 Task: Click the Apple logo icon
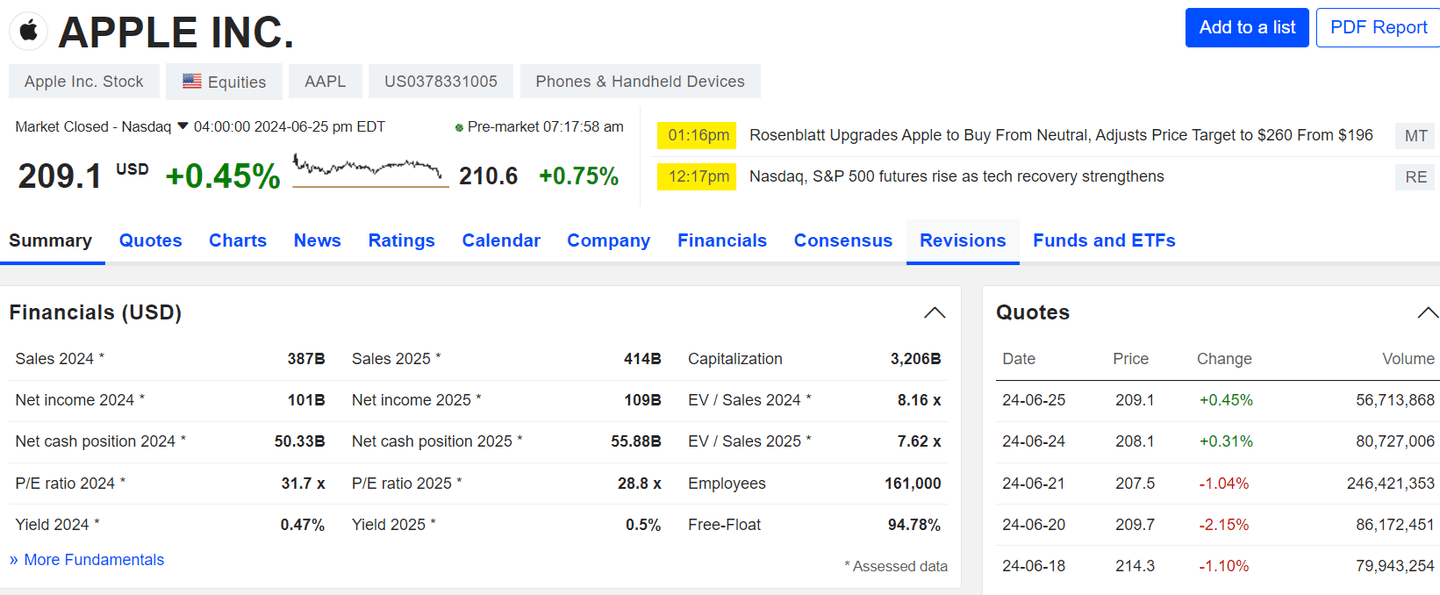pyautogui.click(x=28, y=30)
